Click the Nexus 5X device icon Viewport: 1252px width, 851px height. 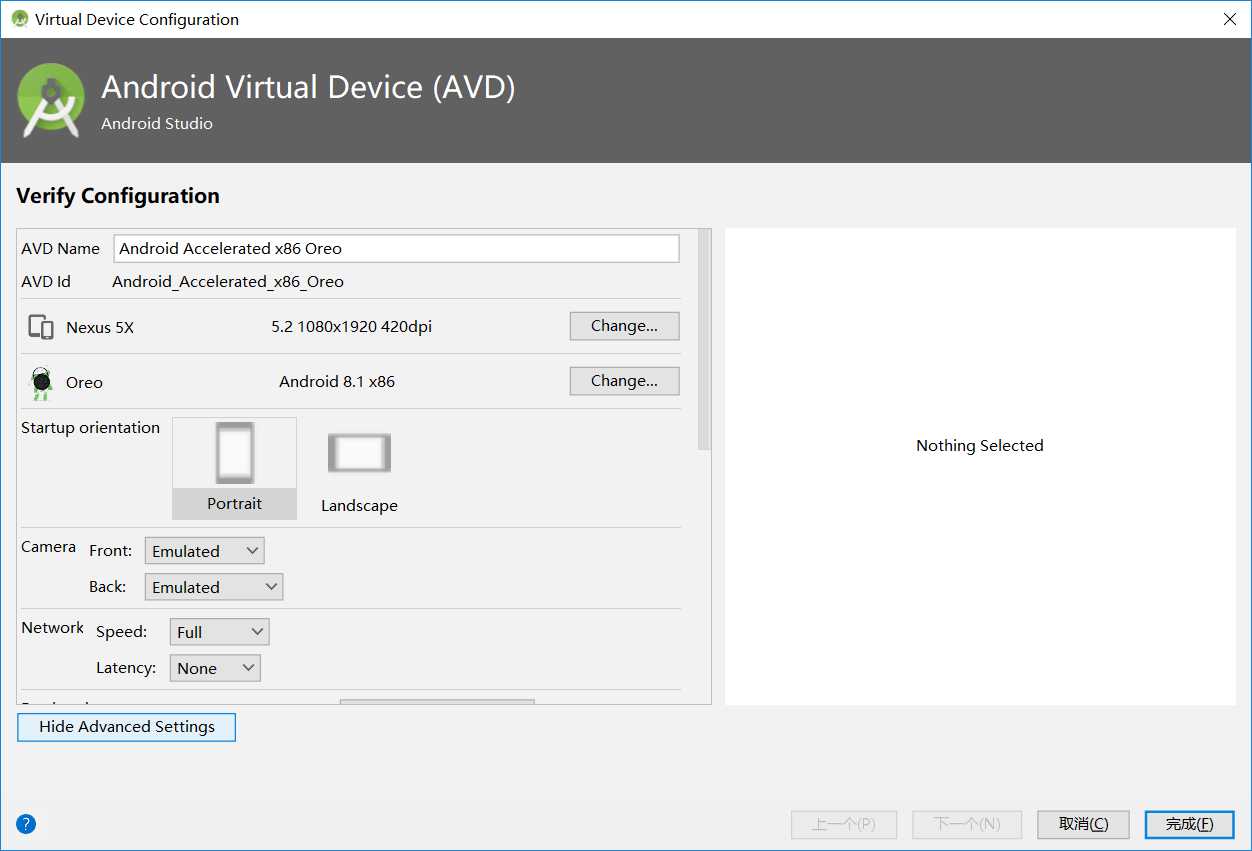[41, 327]
